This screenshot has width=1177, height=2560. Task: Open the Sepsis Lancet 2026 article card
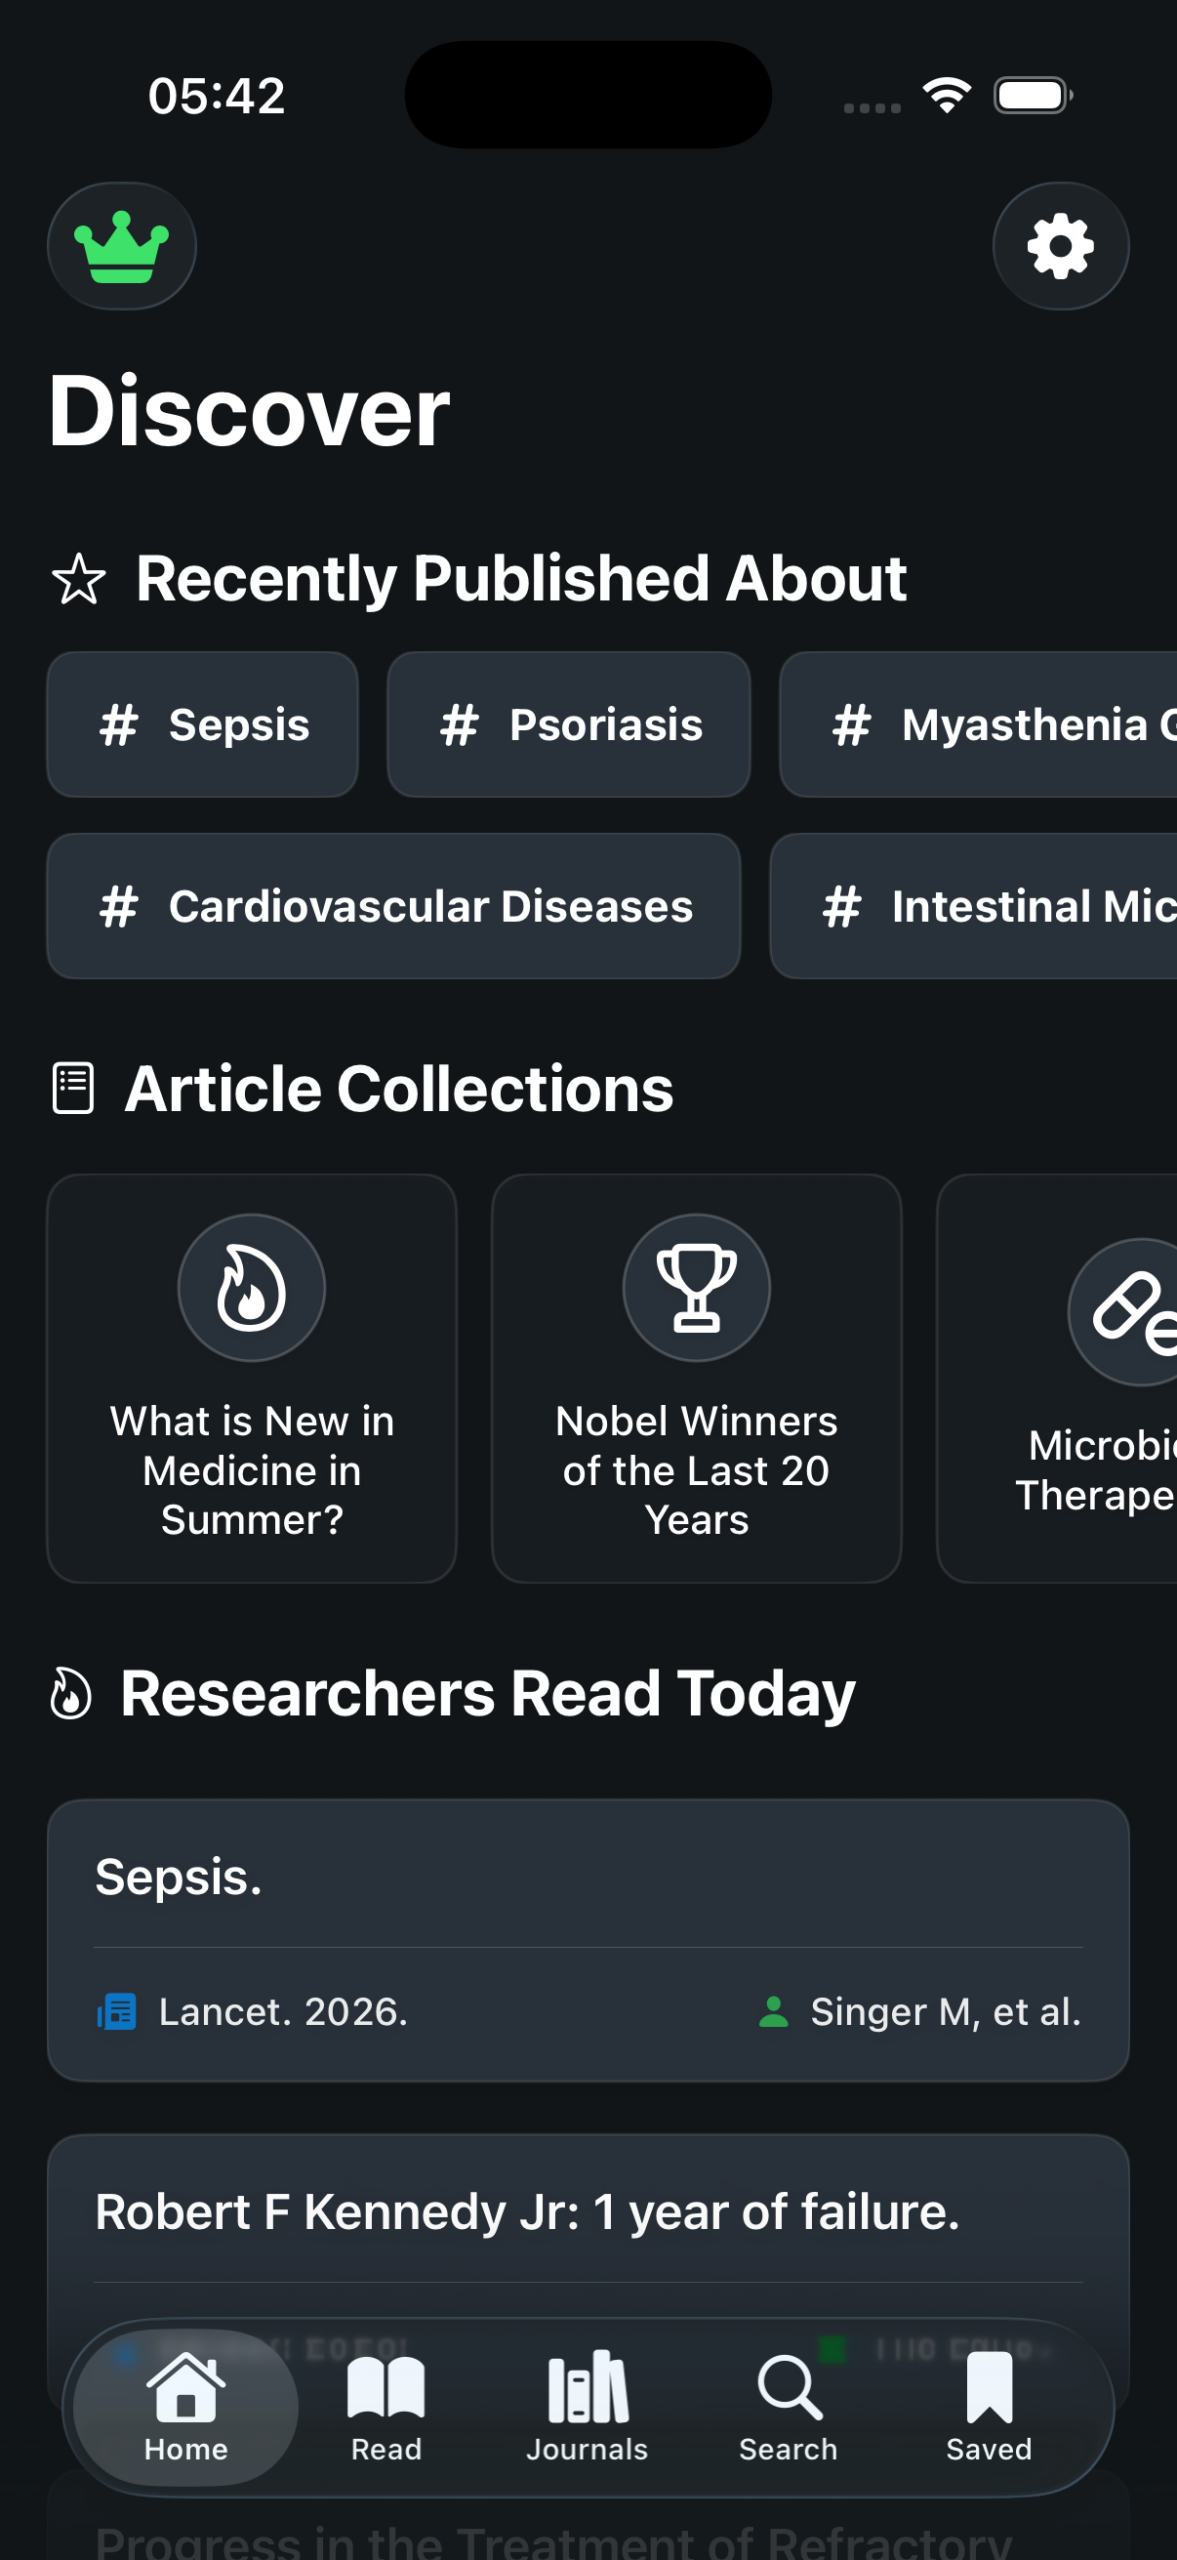(x=588, y=1940)
